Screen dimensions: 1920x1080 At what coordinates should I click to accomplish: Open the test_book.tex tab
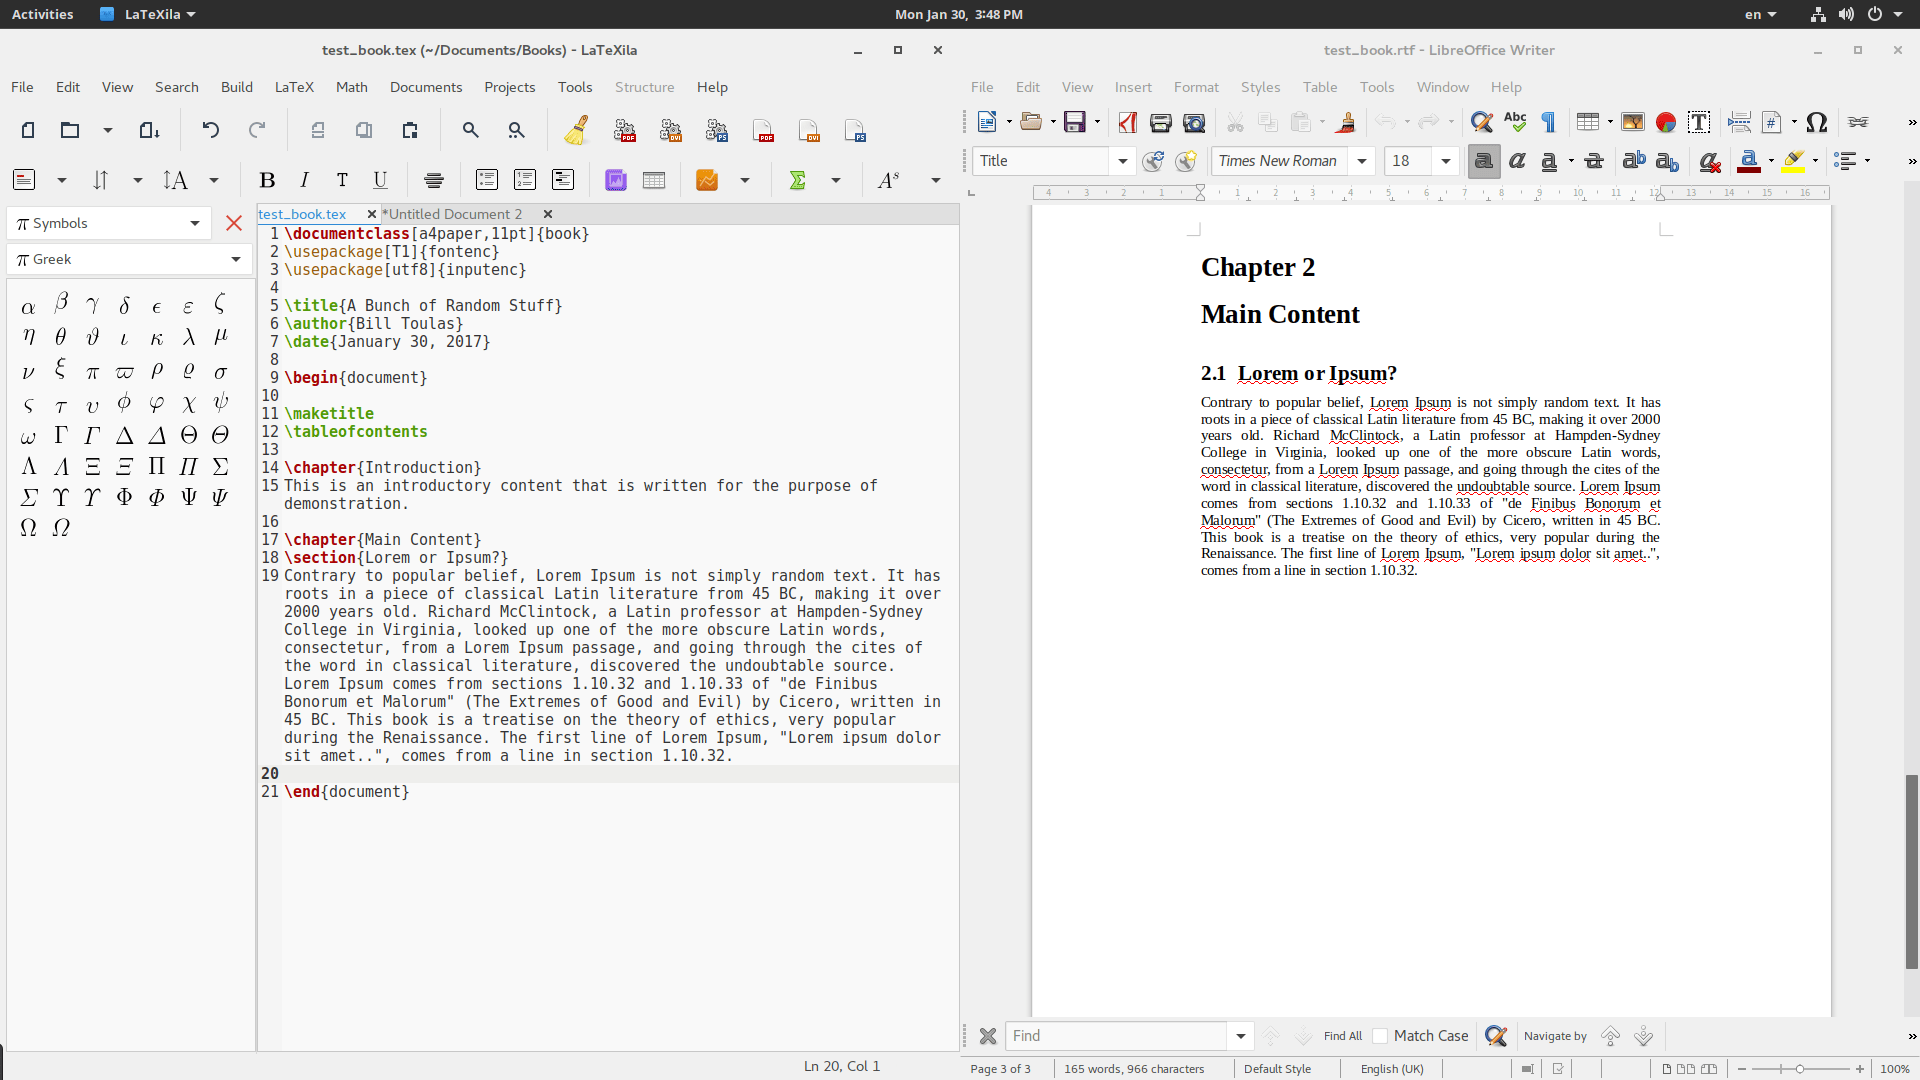click(x=302, y=212)
